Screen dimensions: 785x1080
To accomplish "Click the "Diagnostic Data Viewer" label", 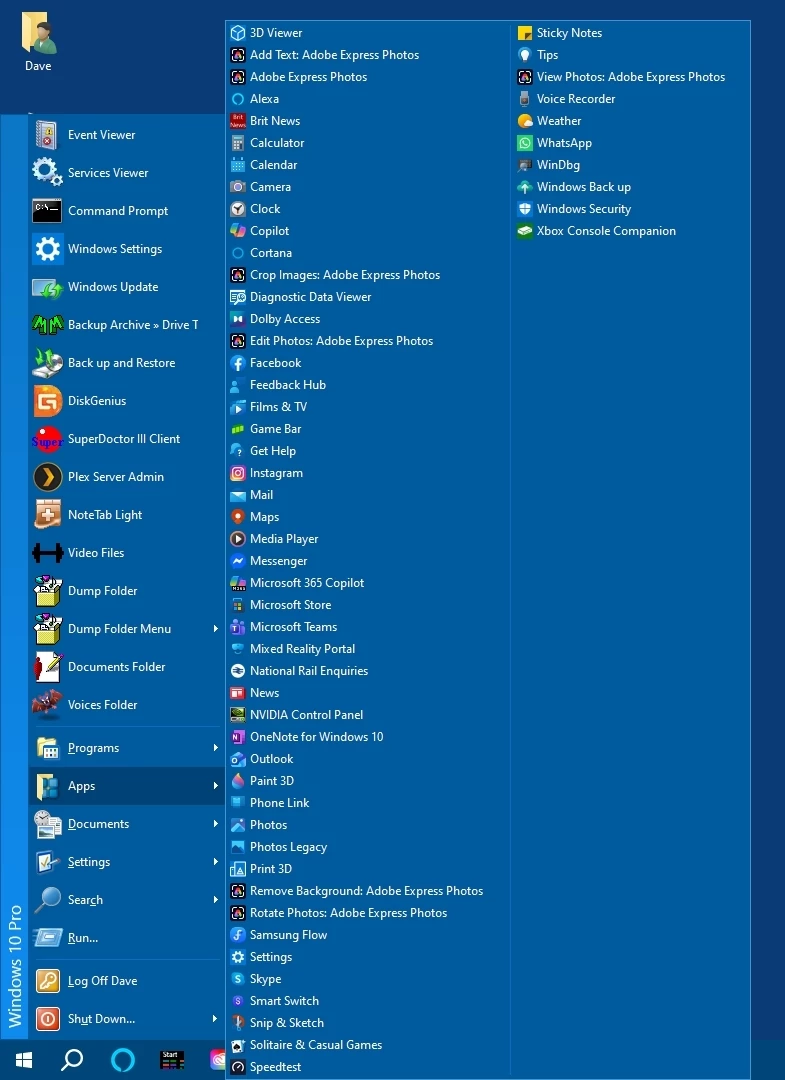I will [311, 297].
